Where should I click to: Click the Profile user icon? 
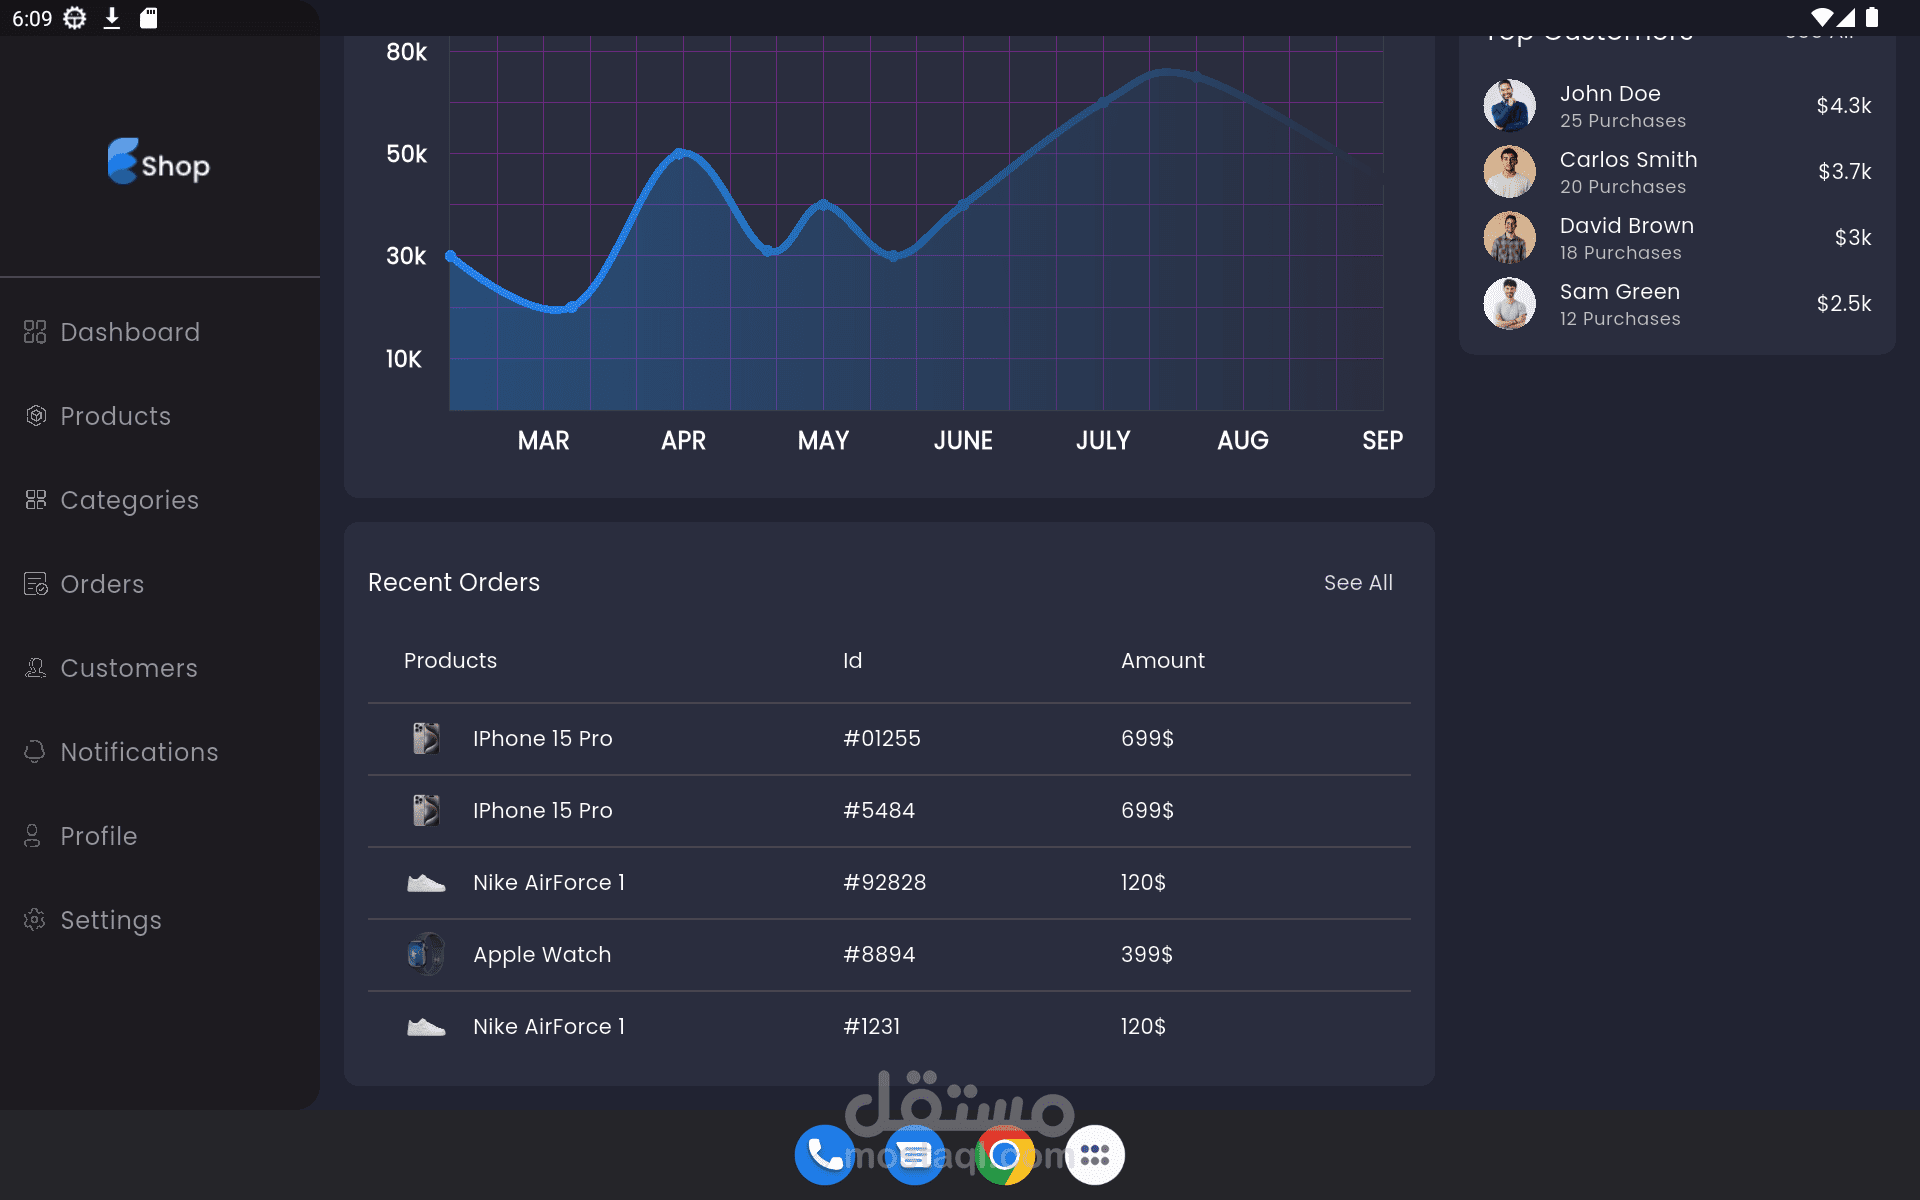[x=33, y=836]
